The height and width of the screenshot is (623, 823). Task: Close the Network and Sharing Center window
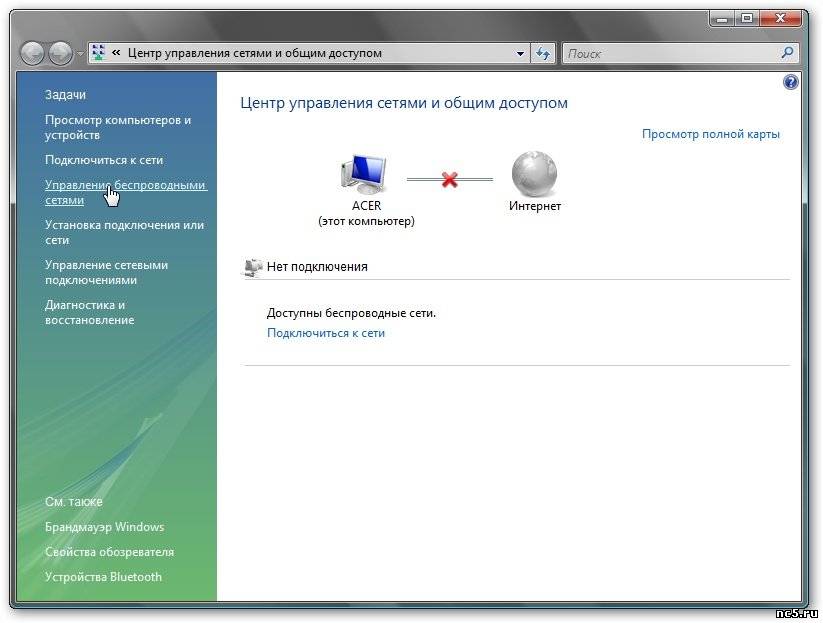pos(780,19)
